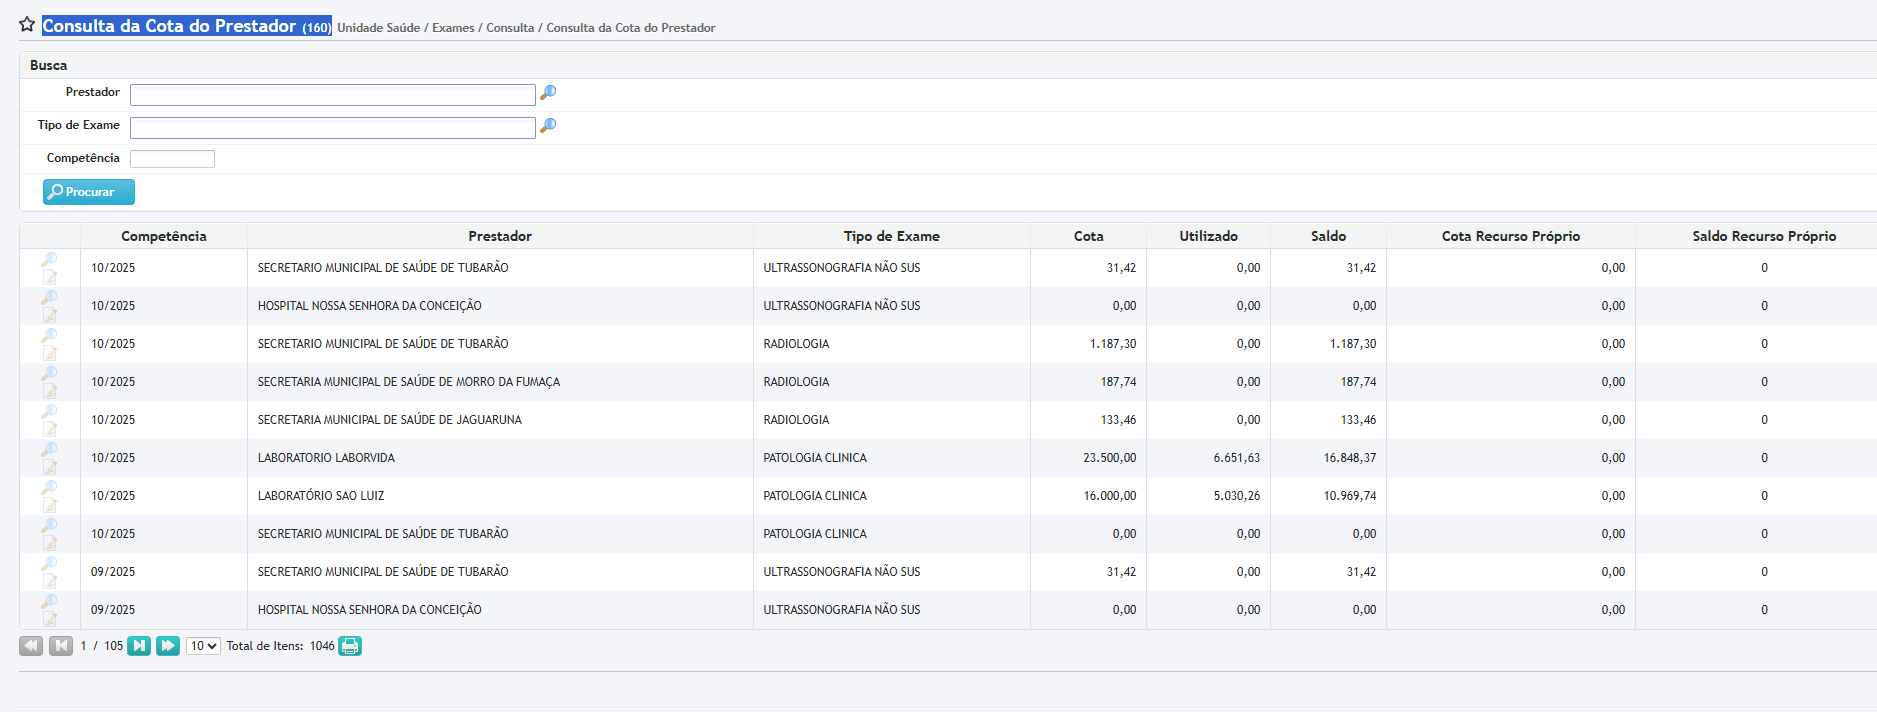The width and height of the screenshot is (1877, 712).
Task: Click into the Tipo de Exame field
Action: [x=332, y=128]
